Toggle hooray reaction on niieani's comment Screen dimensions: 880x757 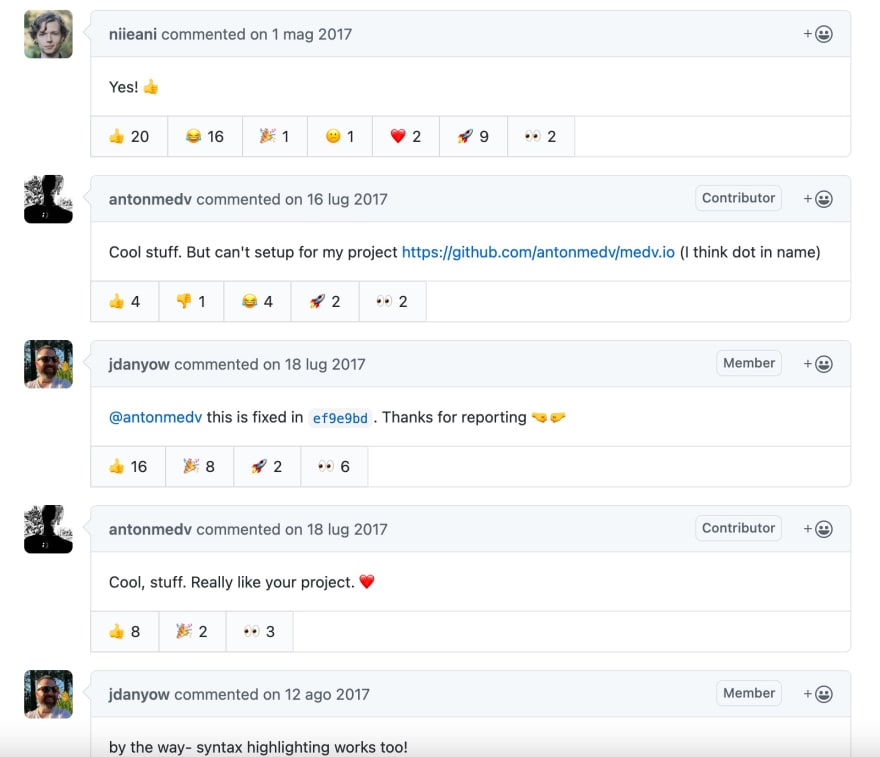pos(275,136)
